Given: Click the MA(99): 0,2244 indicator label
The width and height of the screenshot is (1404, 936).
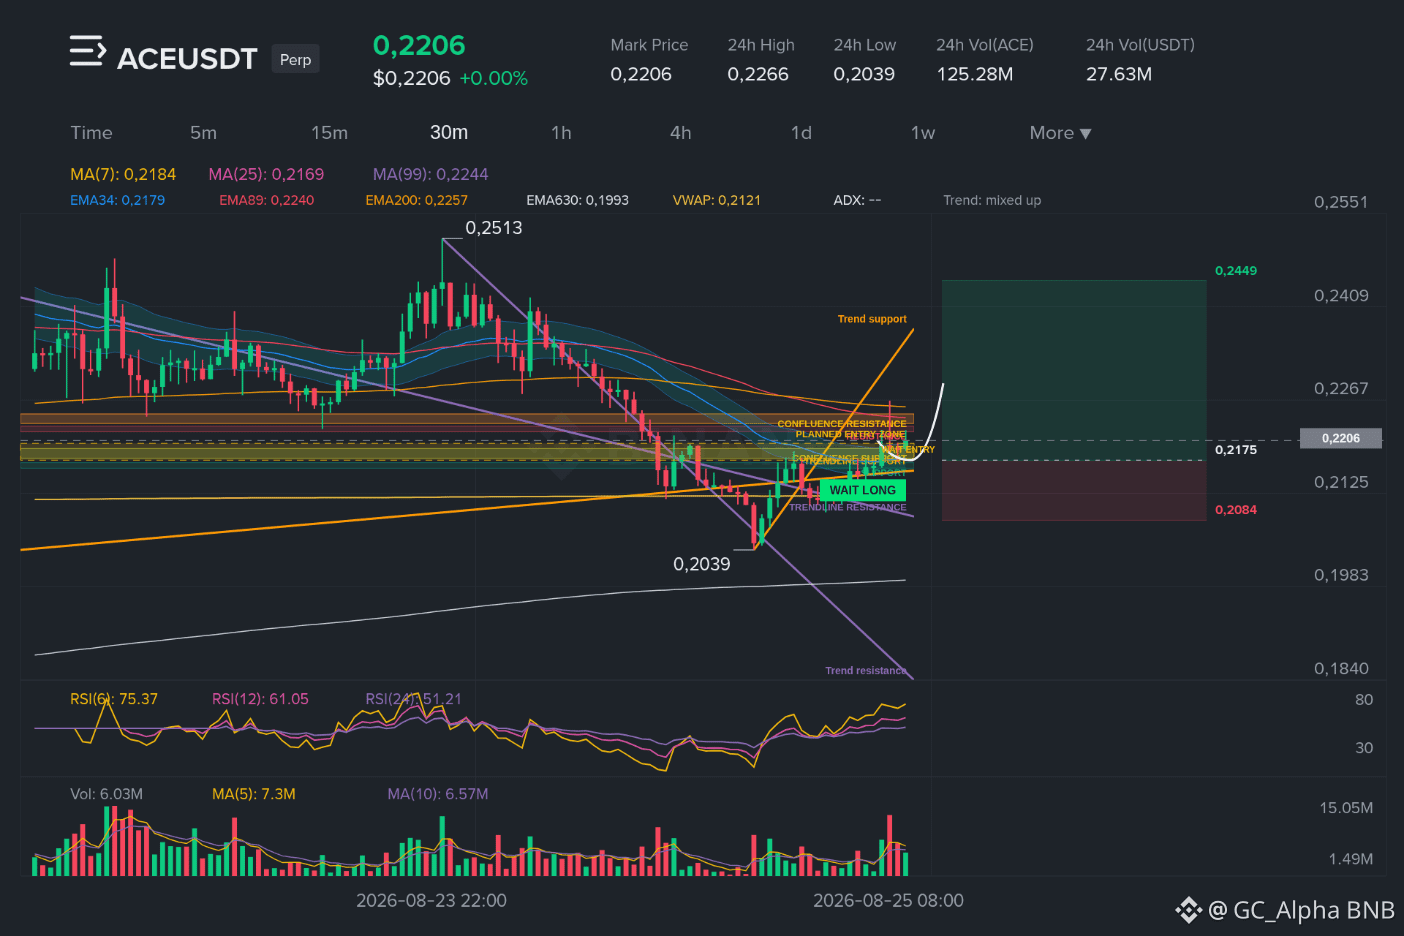Looking at the screenshot, I should (x=431, y=174).
